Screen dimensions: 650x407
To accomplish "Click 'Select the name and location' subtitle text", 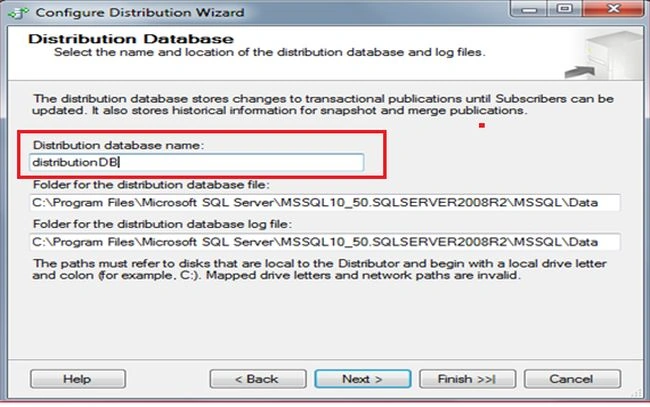I will (x=269, y=52).
